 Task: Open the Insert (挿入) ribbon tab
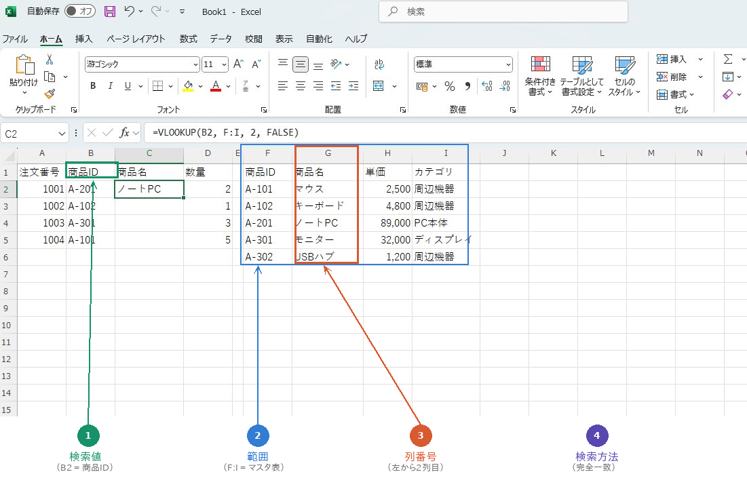pos(84,38)
